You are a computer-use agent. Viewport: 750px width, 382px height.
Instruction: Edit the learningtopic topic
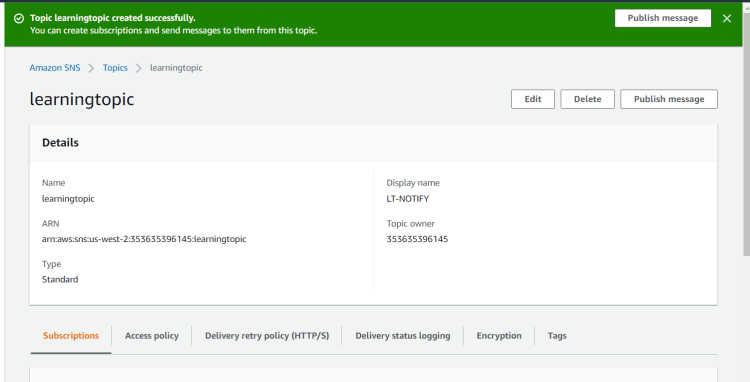[x=532, y=99]
